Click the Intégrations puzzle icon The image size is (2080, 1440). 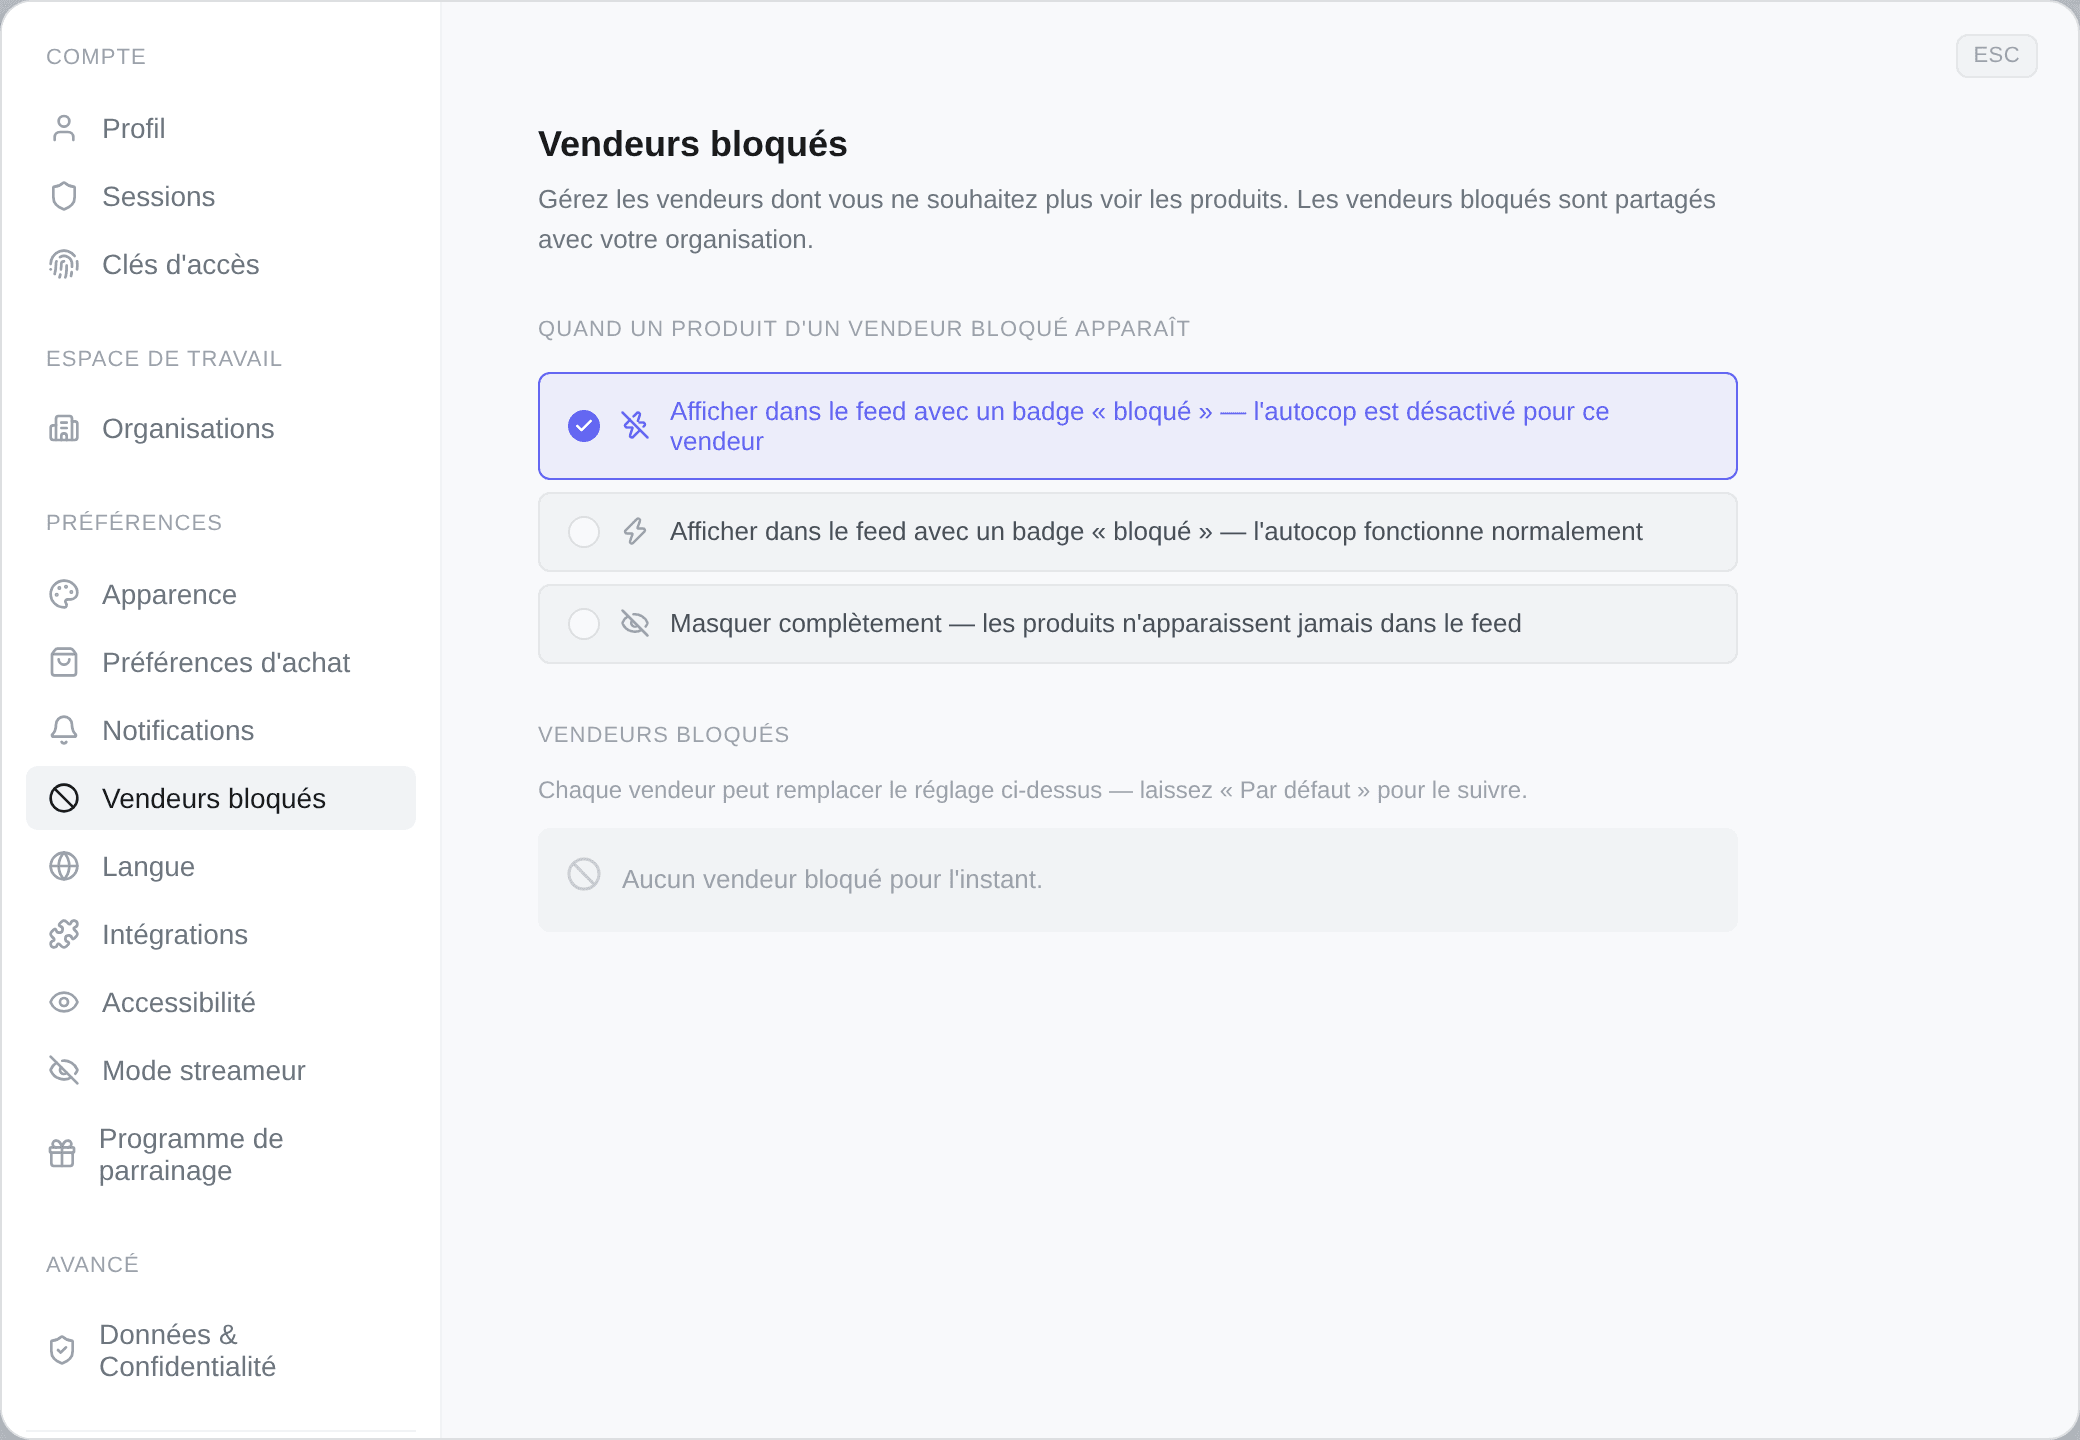pos(64,934)
